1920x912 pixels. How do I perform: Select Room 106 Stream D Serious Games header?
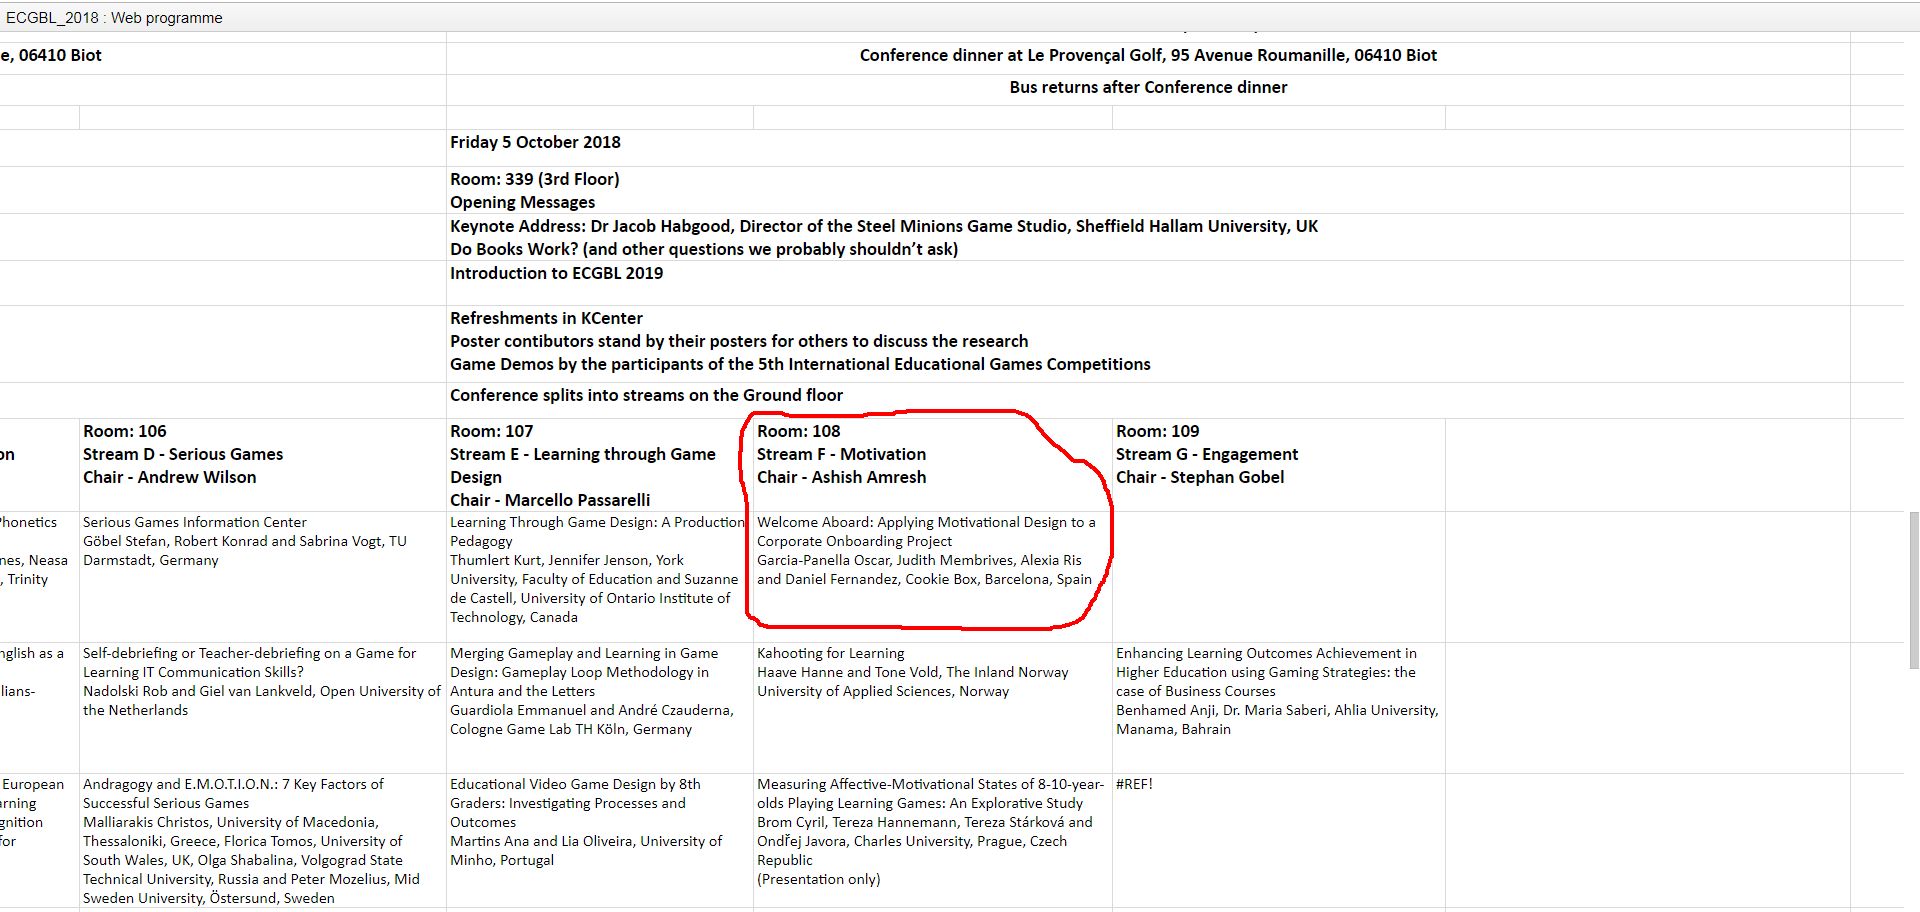click(x=183, y=454)
